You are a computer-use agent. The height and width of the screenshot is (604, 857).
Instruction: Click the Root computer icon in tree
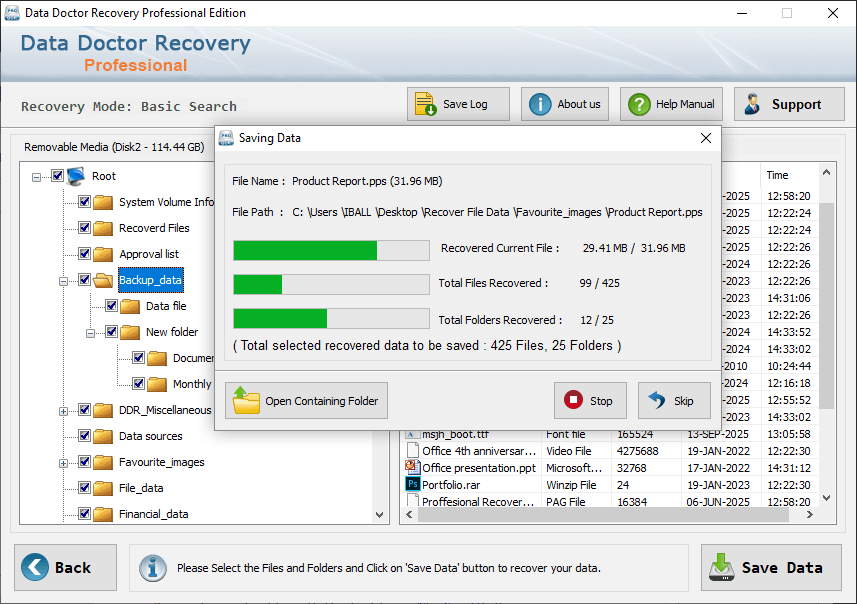click(x=76, y=176)
